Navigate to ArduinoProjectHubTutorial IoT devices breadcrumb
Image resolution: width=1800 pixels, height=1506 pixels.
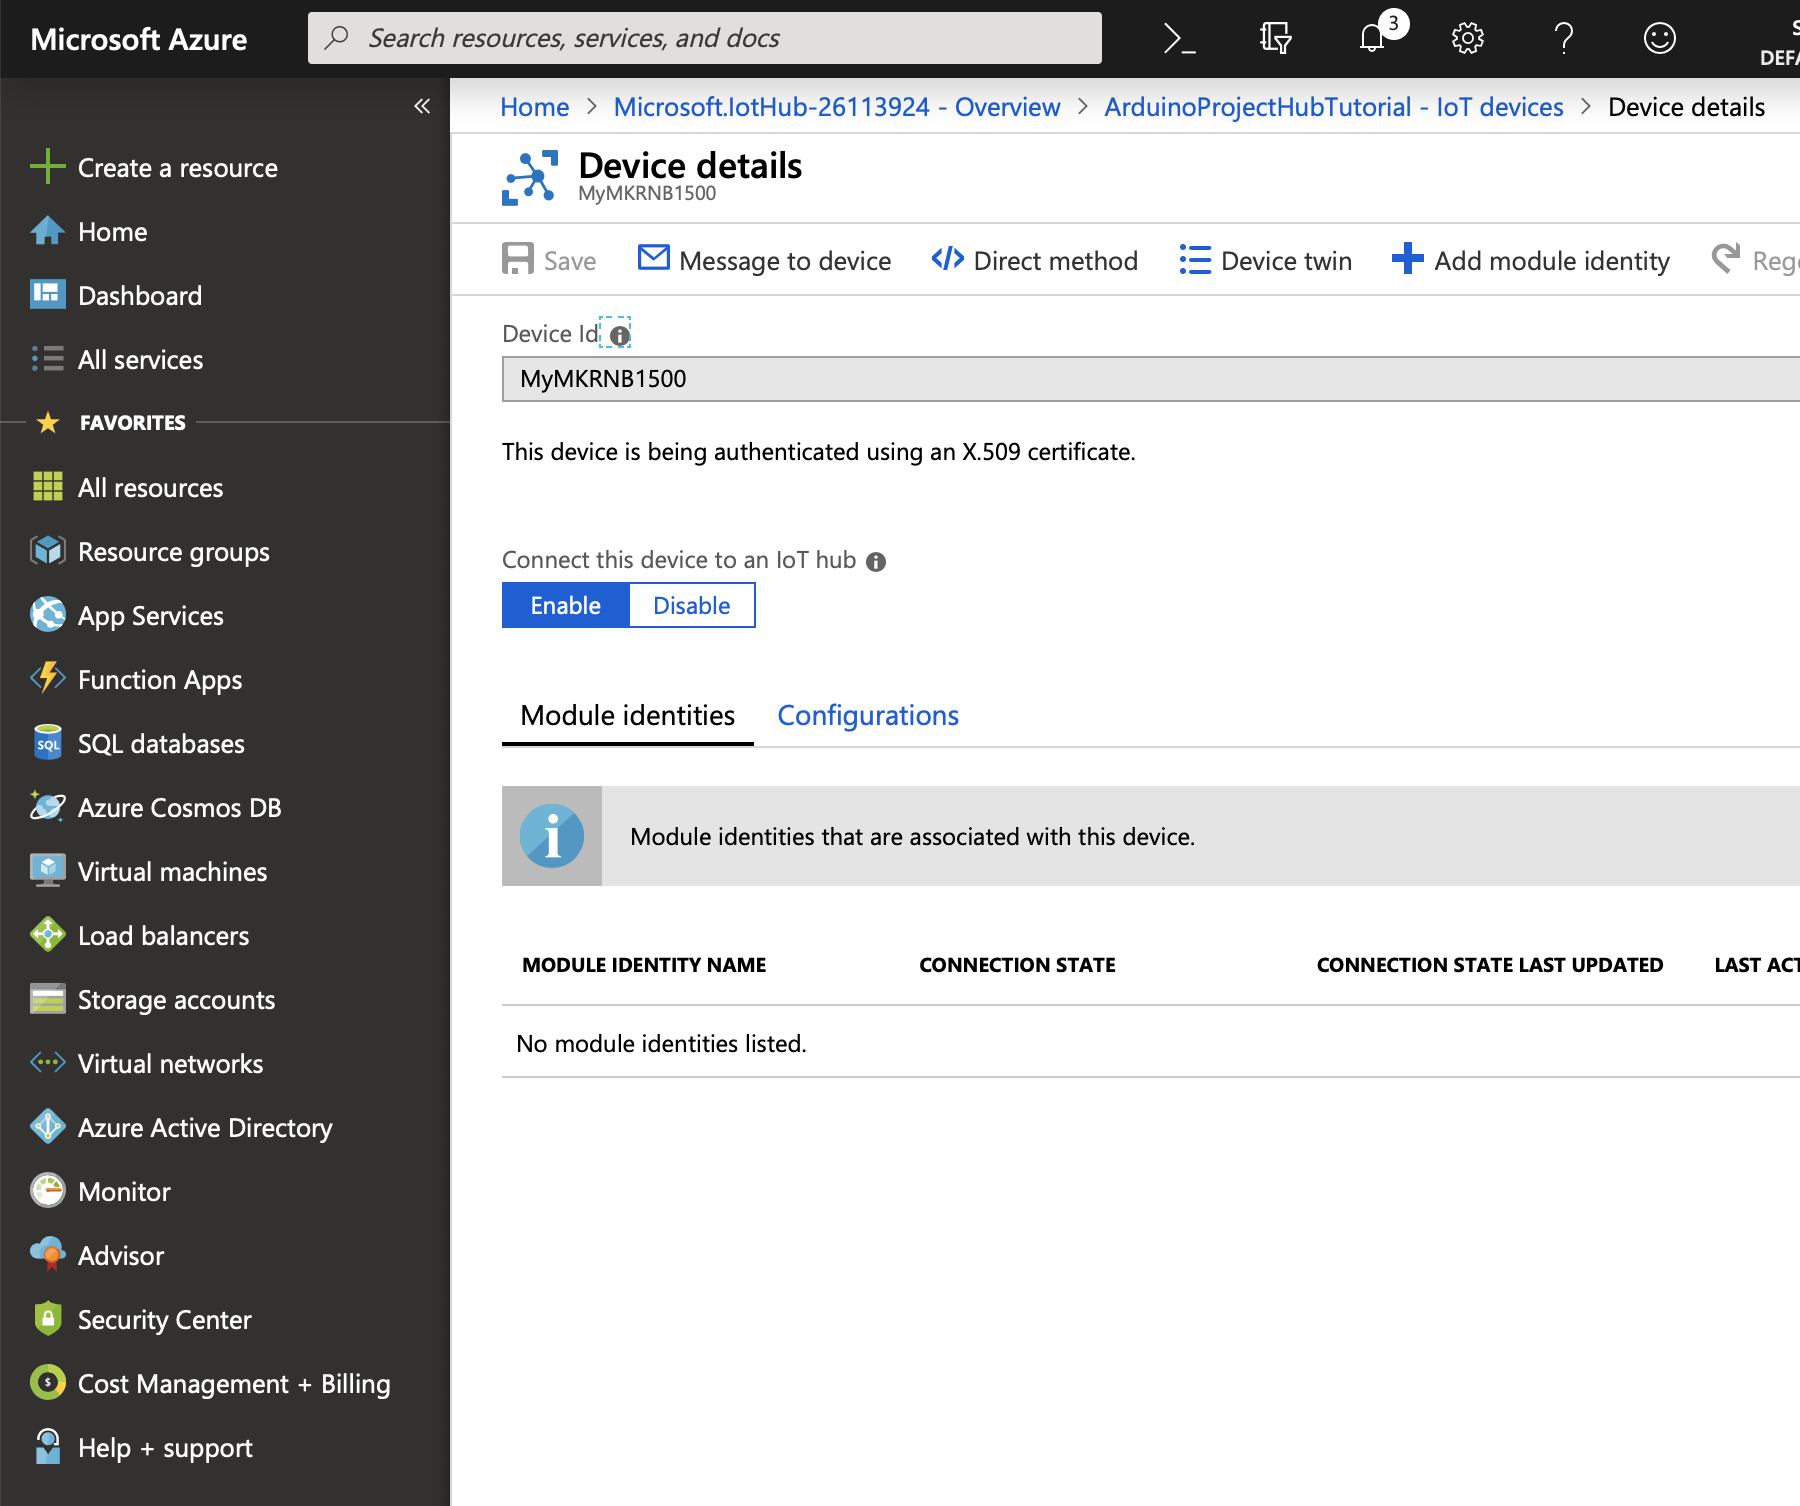click(1333, 107)
